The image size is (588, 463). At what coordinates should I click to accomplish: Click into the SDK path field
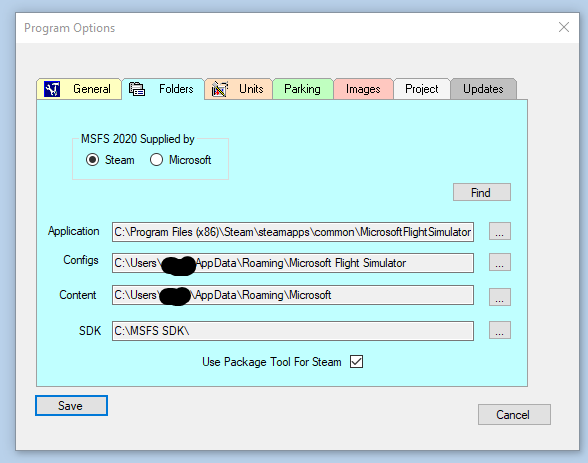pyautogui.click(x=293, y=331)
